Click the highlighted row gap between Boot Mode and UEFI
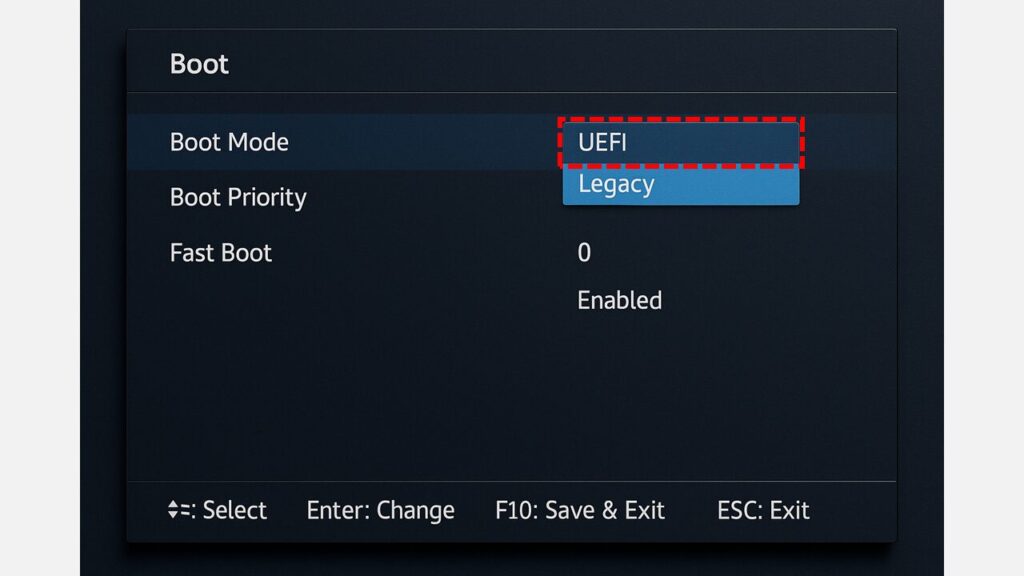Screen dimensions: 1024x576 pyautogui.click(x=420, y=142)
